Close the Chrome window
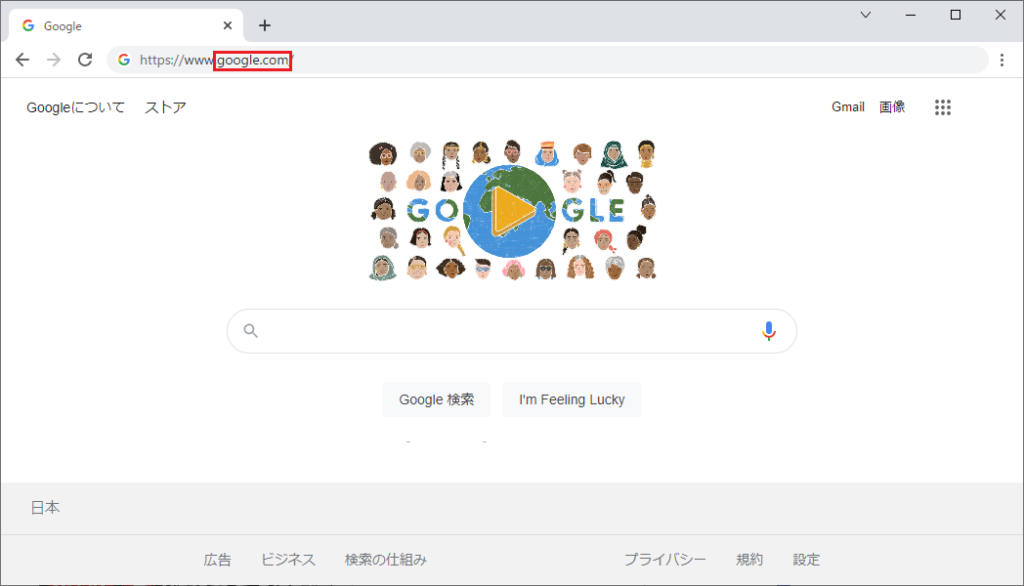The width and height of the screenshot is (1024, 586). click(x=1000, y=14)
